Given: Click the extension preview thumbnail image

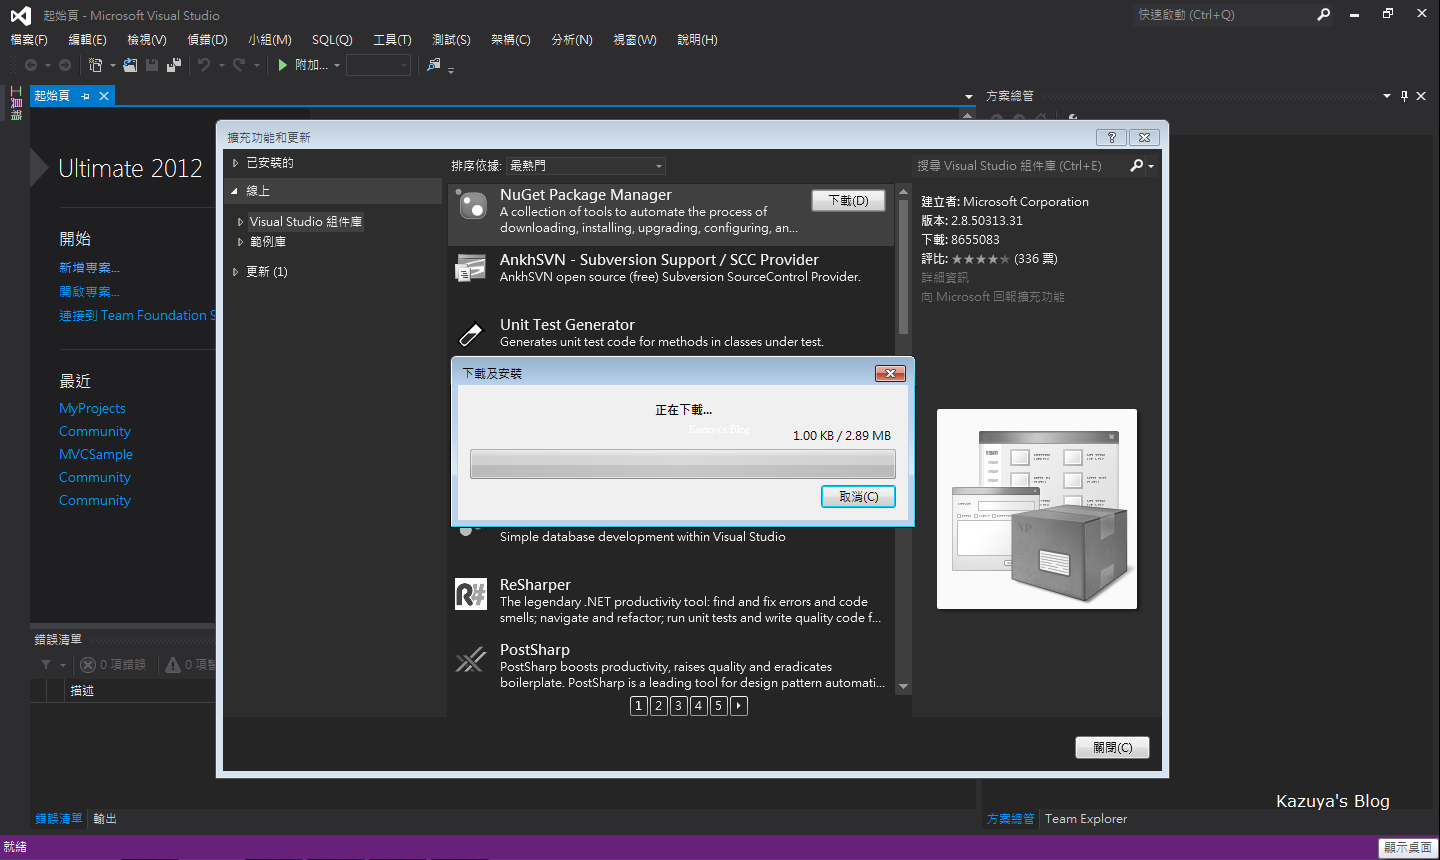Looking at the screenshot, I should [1037, 509].
